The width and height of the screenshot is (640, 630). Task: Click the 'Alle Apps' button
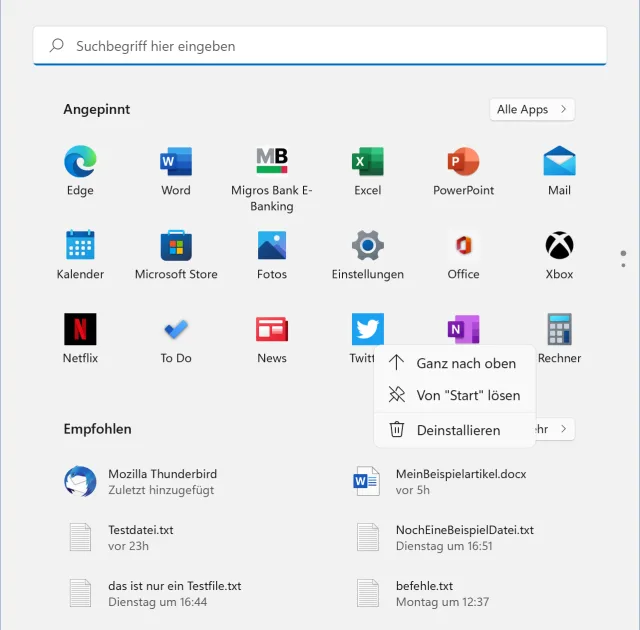[532, 109]
